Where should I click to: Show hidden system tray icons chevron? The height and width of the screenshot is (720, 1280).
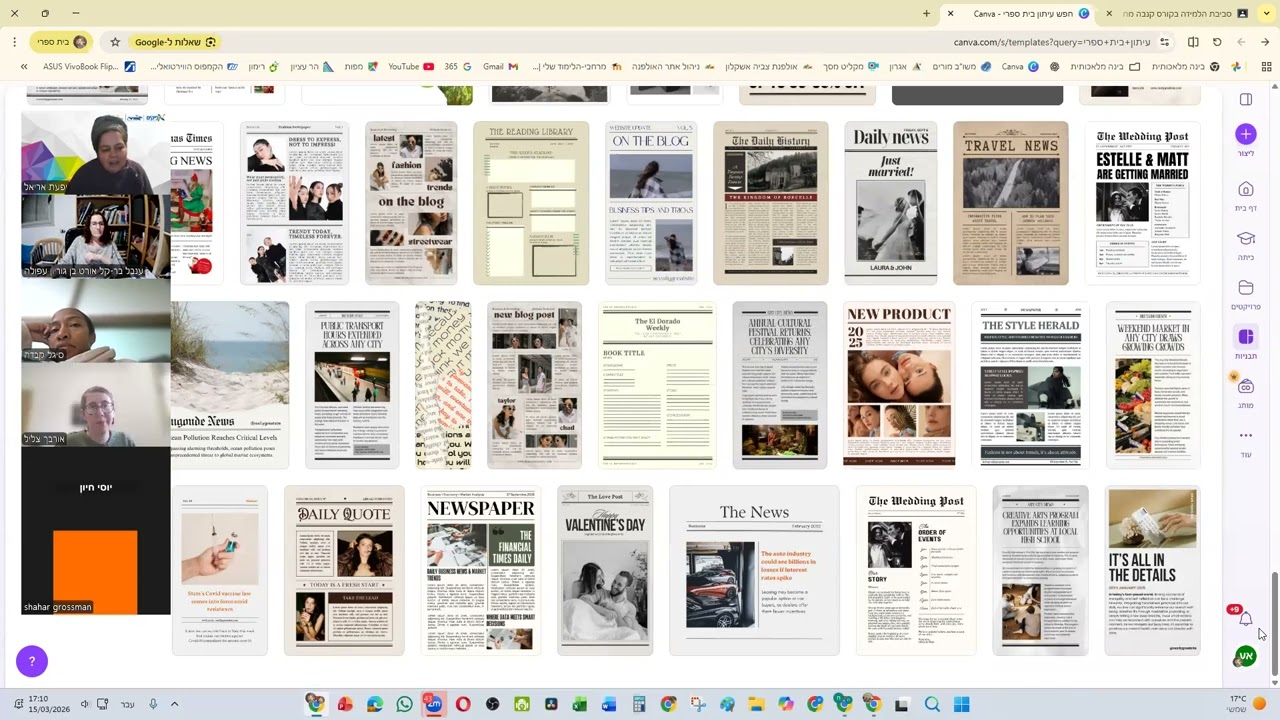point(174,704)
